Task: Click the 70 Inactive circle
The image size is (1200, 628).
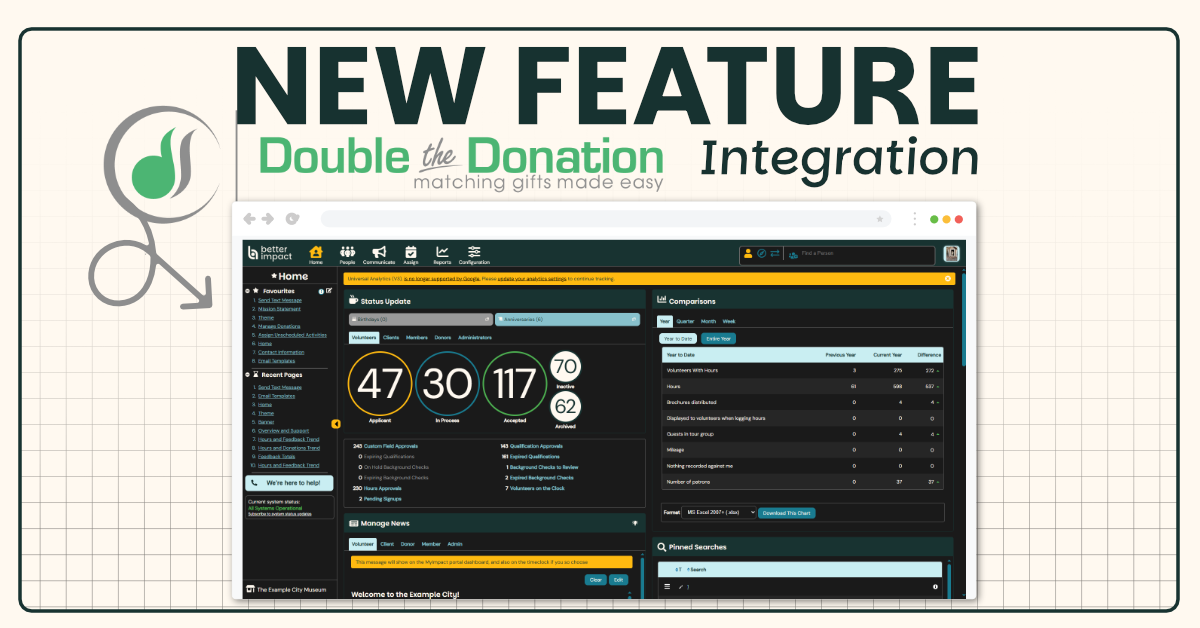Action: pyautogui.click(x=566, y=367)
